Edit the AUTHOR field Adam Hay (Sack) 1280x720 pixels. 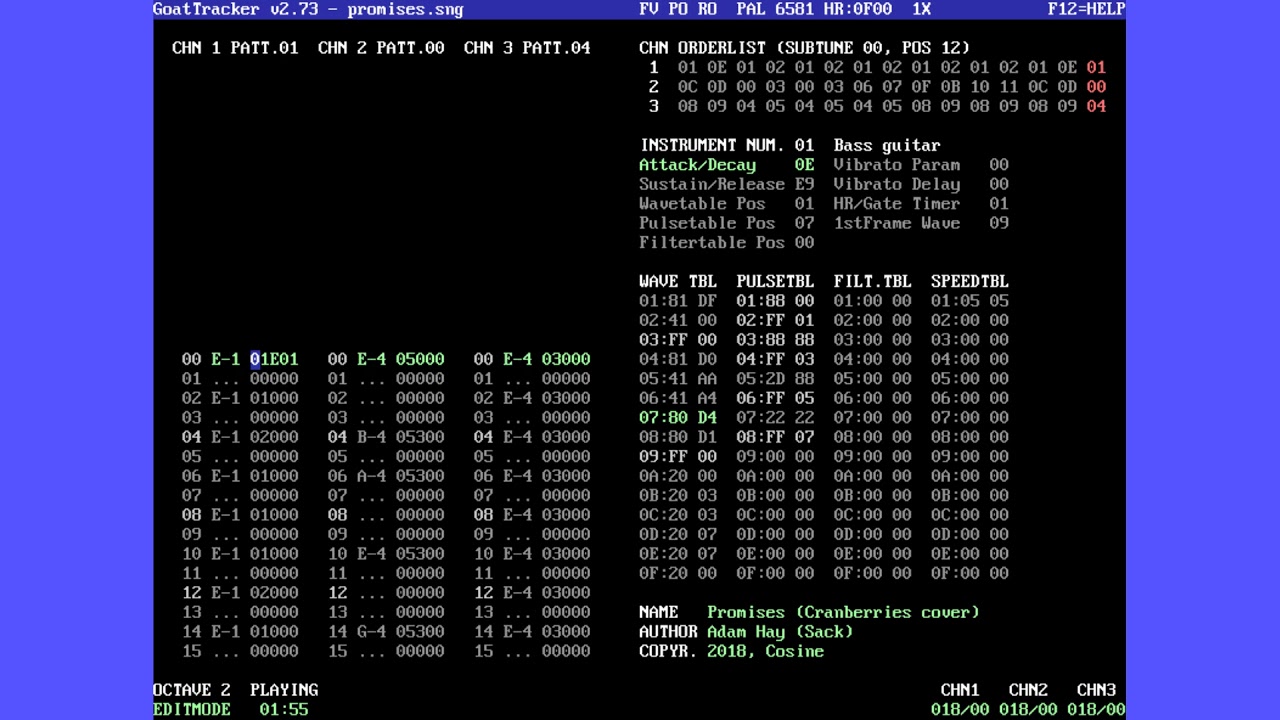click(780, 632)
